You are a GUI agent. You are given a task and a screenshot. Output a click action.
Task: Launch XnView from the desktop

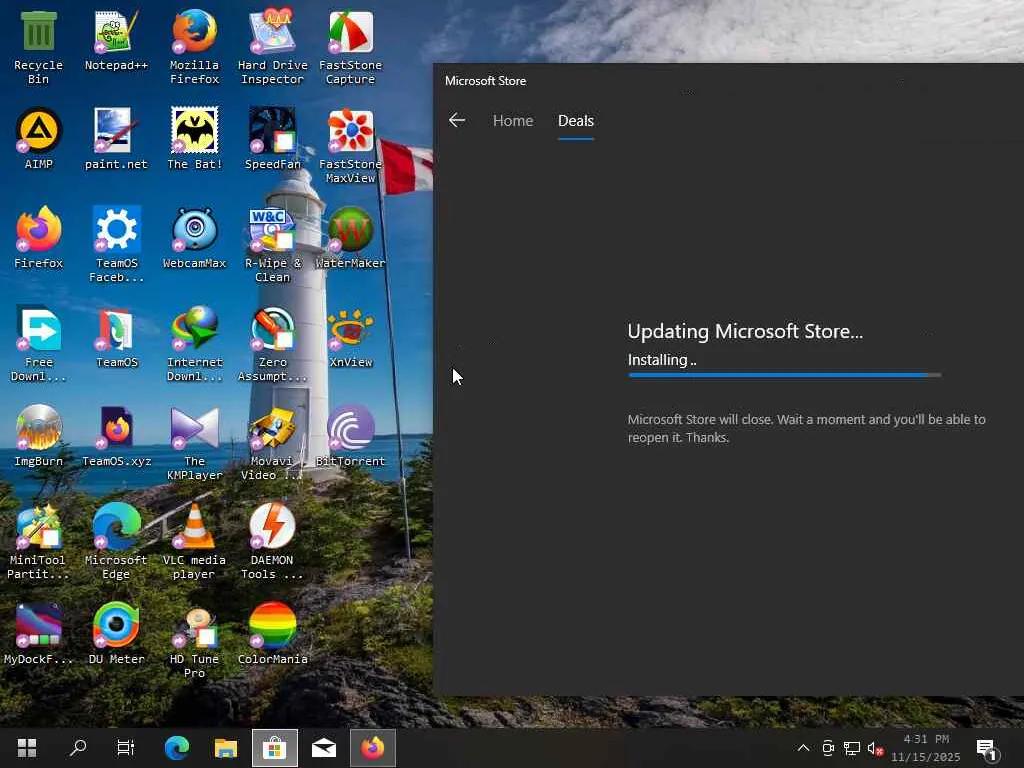tap(351, 337)
